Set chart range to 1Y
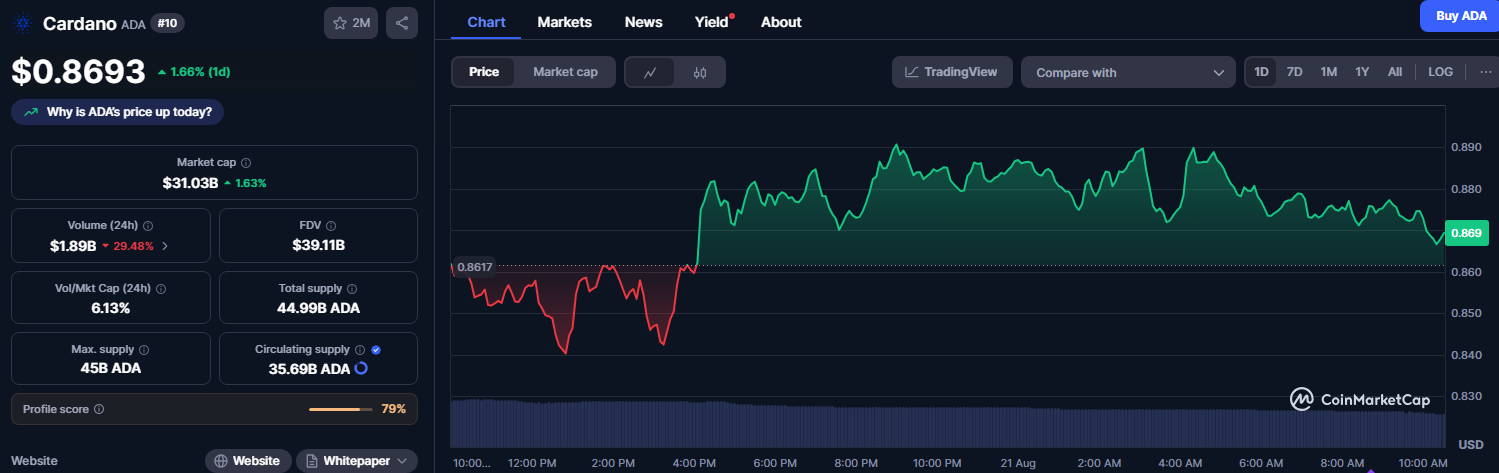Screen dimensions: 1499x473 [x=1362, y=72]
